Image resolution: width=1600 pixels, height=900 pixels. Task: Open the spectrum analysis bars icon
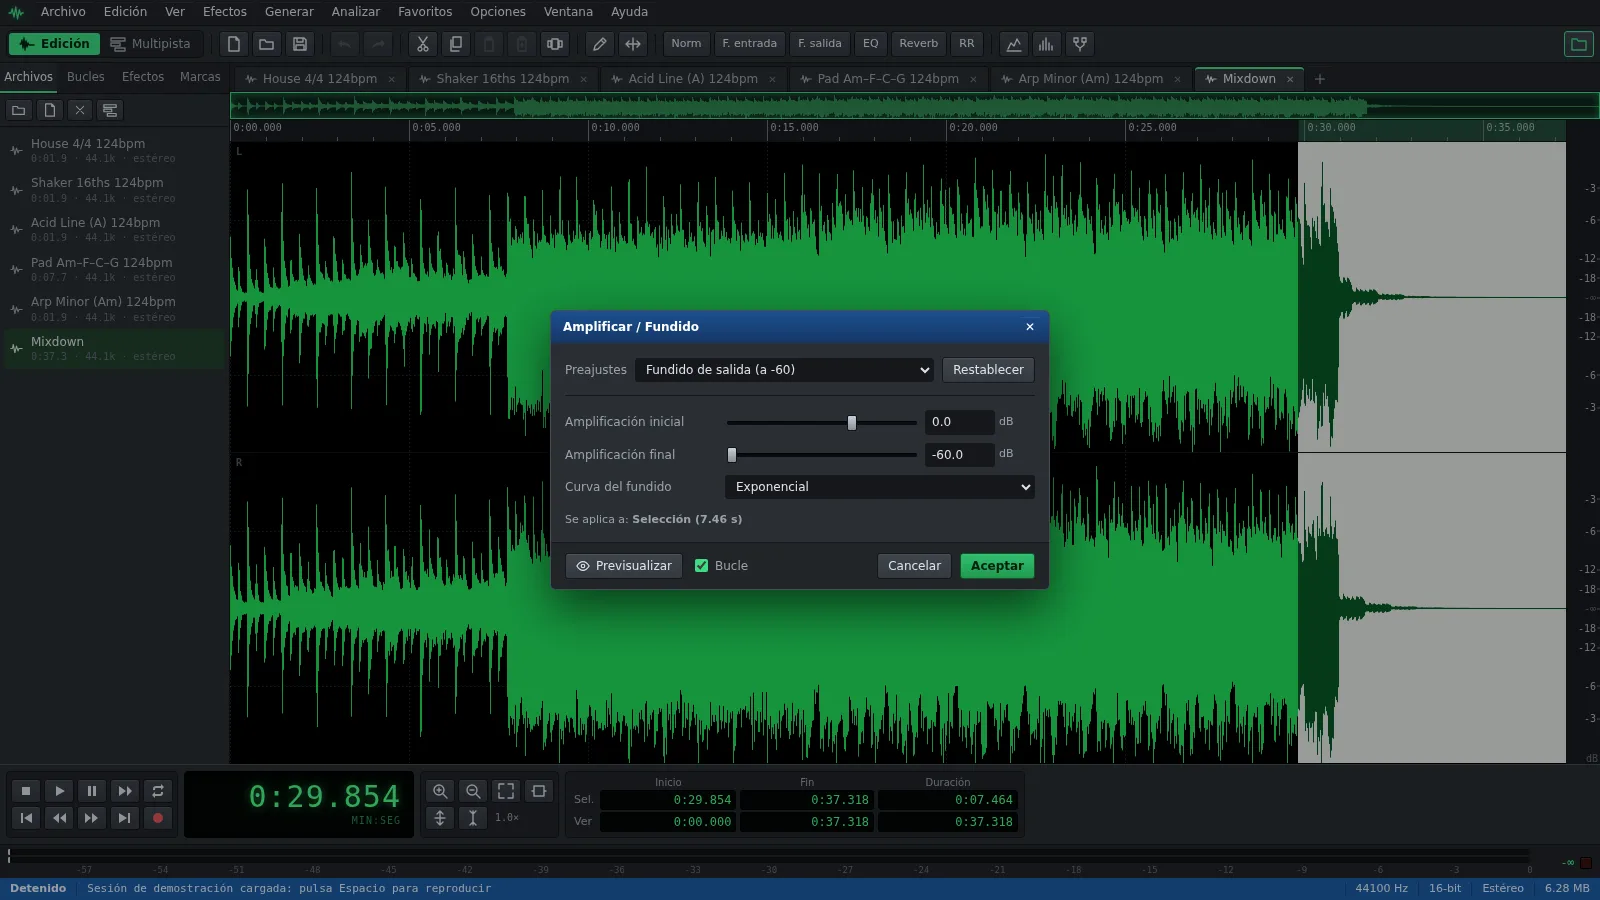[x=1046, y=44]
